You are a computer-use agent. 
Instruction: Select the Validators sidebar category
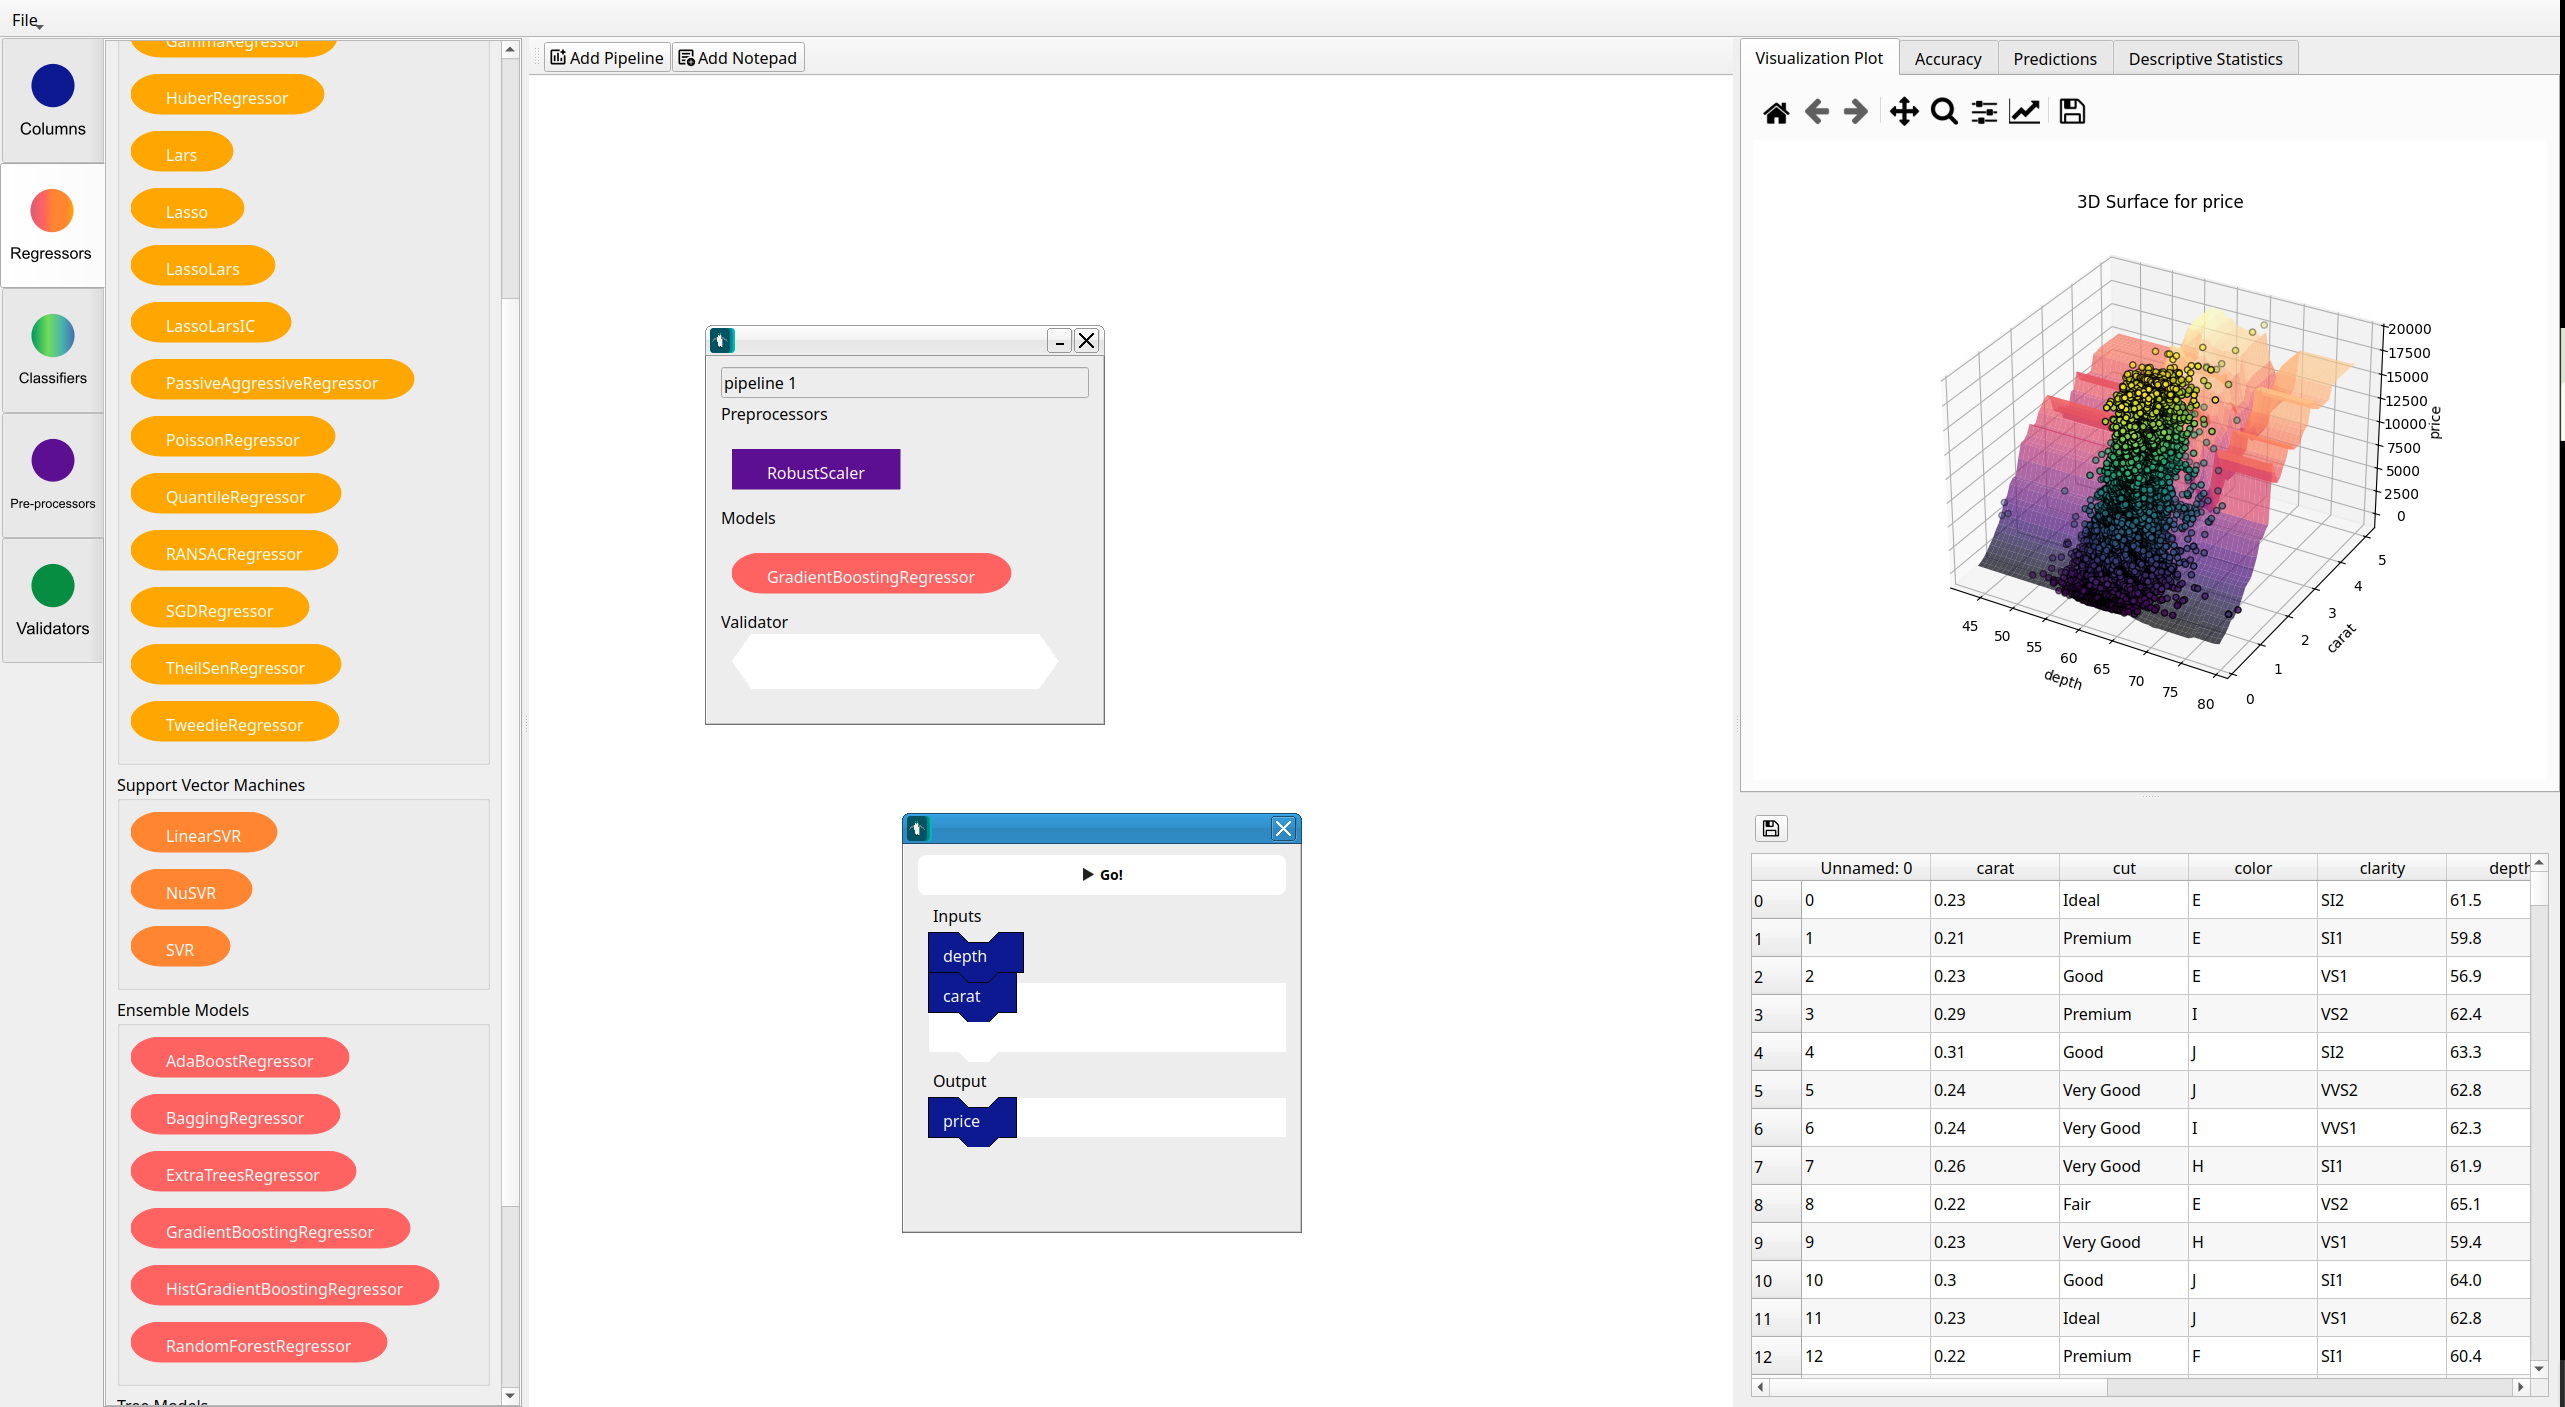point(53,601)
